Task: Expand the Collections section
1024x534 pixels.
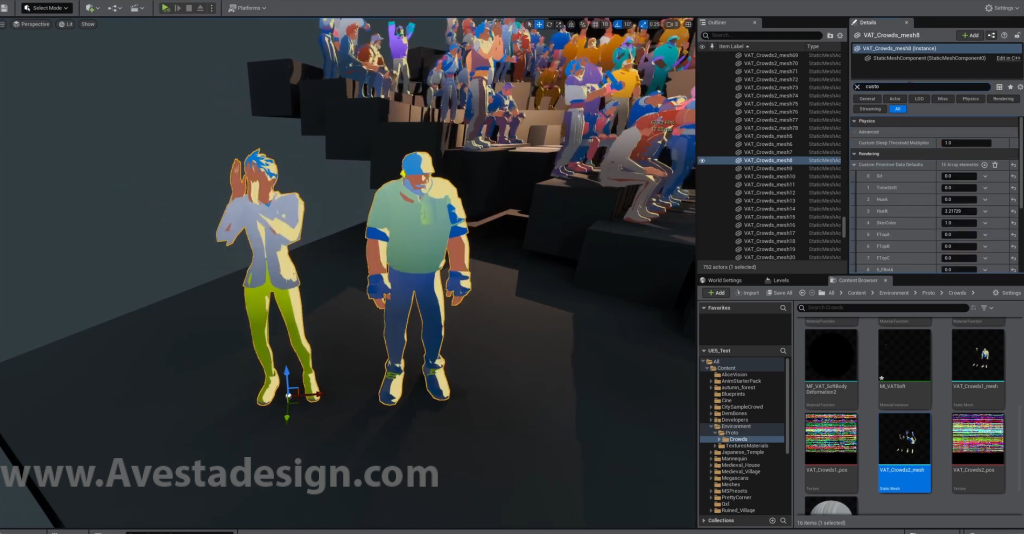Action: coord(704,521)
